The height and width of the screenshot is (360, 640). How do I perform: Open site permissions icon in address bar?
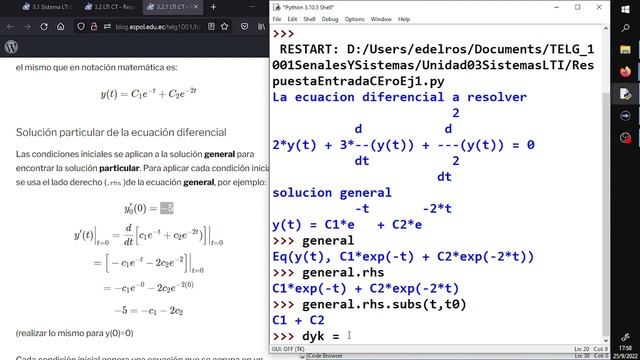(x=107, y=27)
